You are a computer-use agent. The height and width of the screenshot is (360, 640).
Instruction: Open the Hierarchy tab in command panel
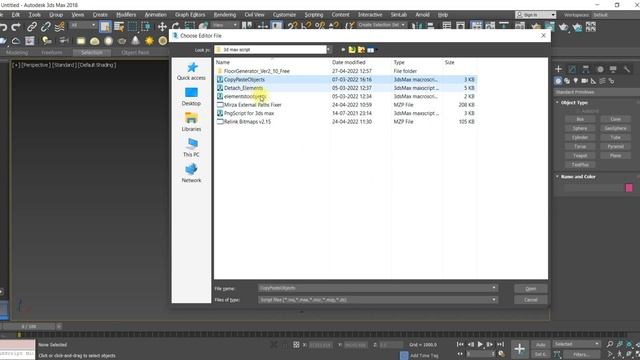pos(586,69)
